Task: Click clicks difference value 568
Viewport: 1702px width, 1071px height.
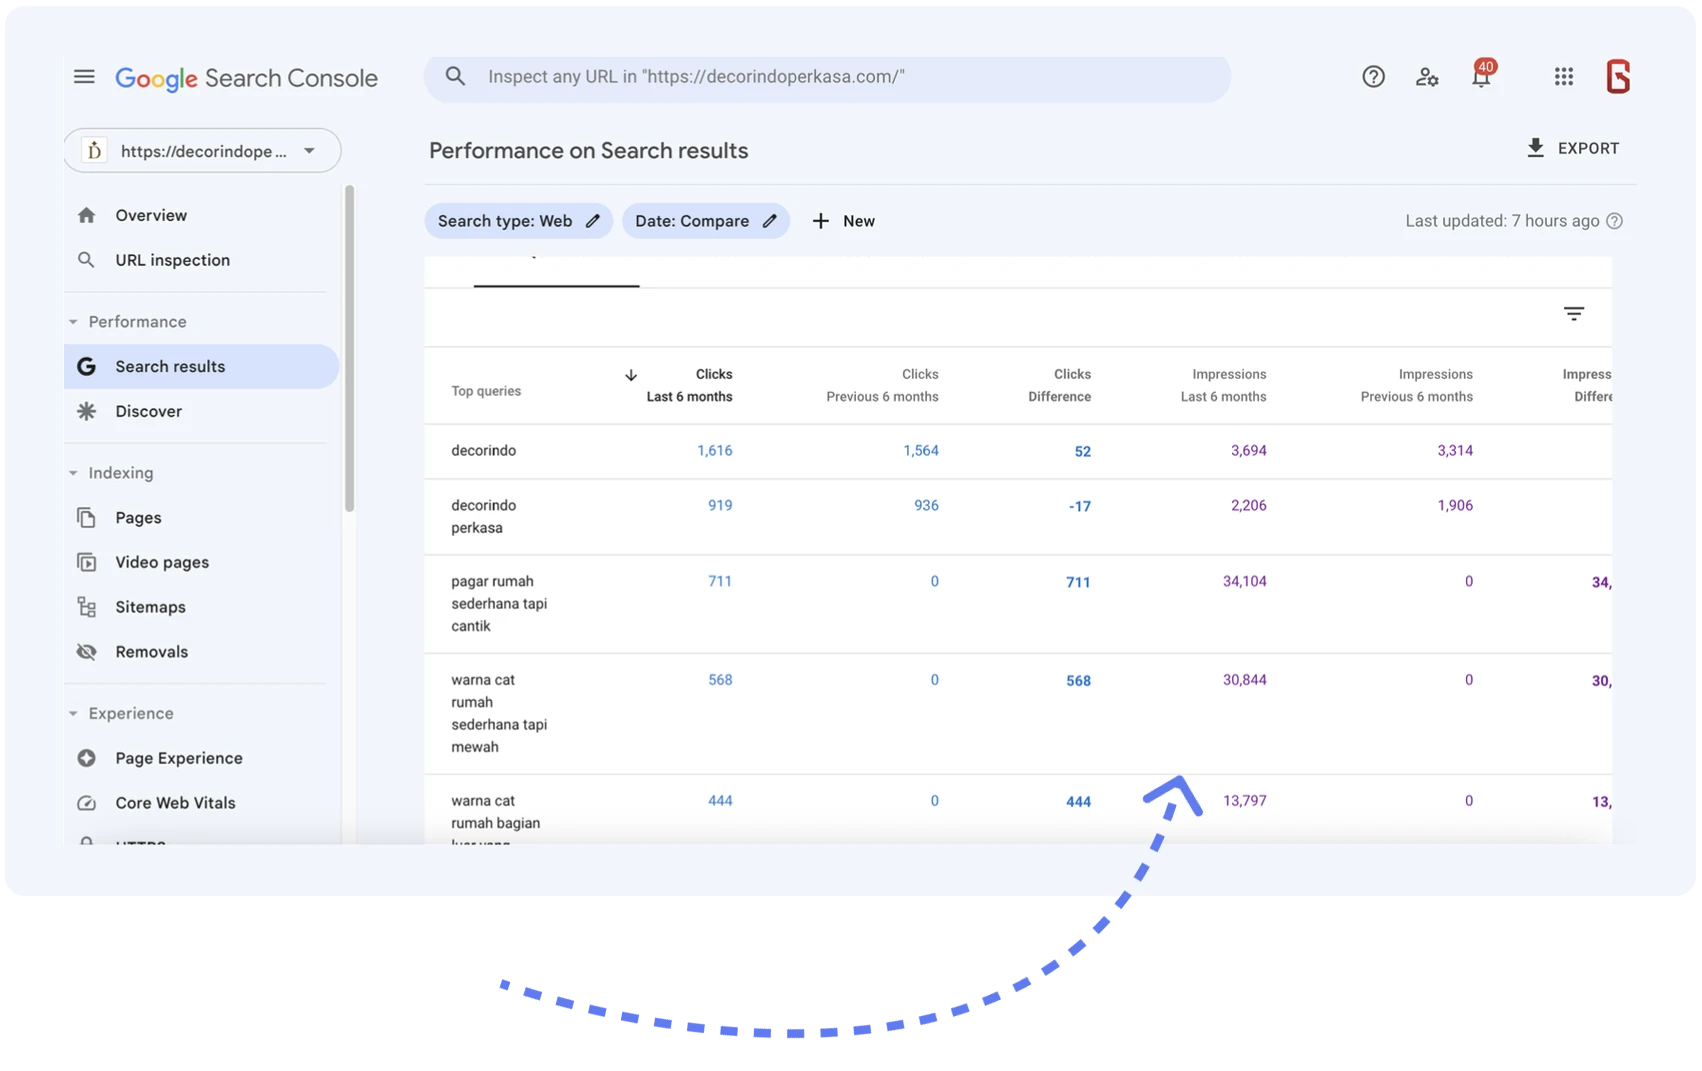Action: 1078,681
